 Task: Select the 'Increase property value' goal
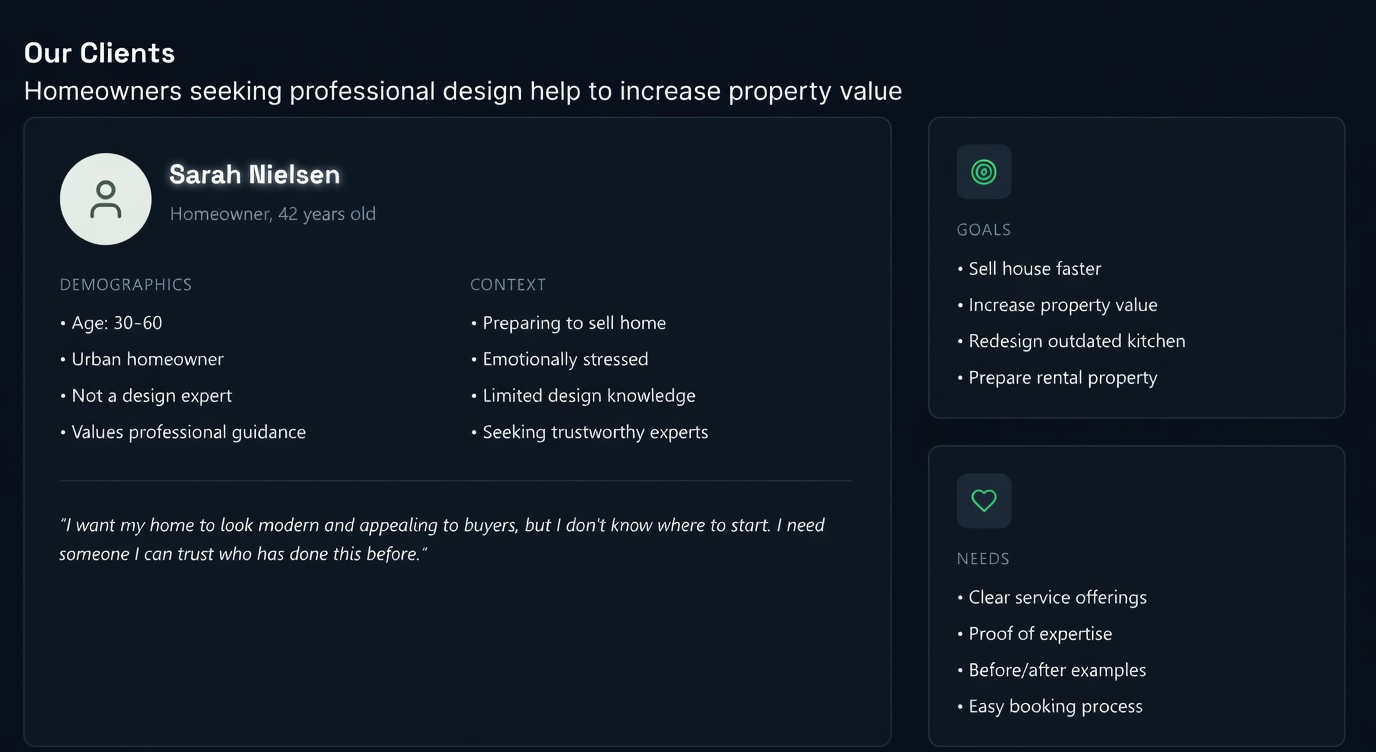[x=1063, y=305]
